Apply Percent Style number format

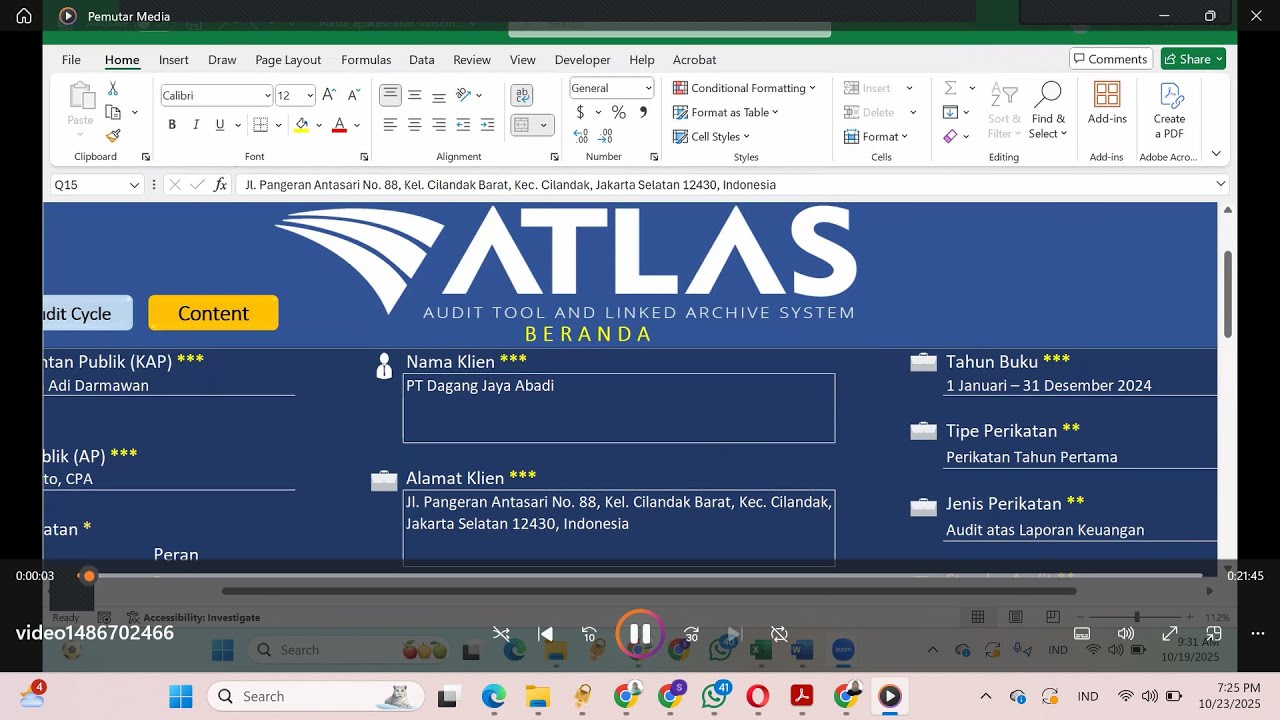618,112
